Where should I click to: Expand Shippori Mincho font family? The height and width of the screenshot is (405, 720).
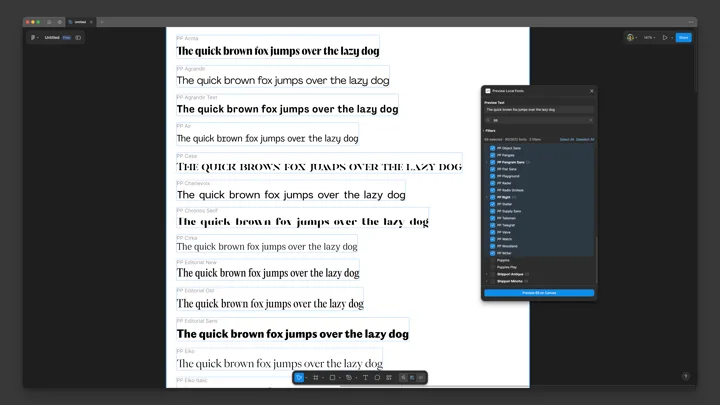coord(487,281)
